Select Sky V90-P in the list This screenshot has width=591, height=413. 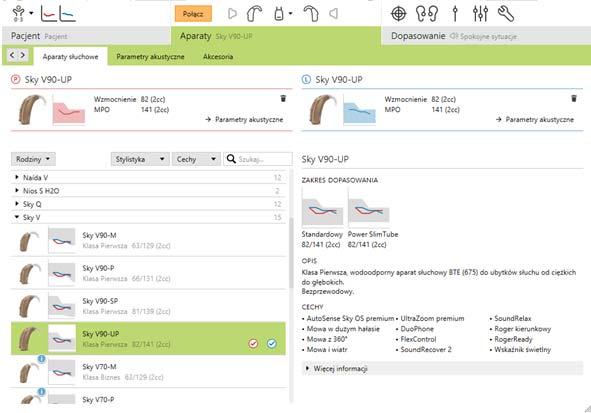pos(148,273)
